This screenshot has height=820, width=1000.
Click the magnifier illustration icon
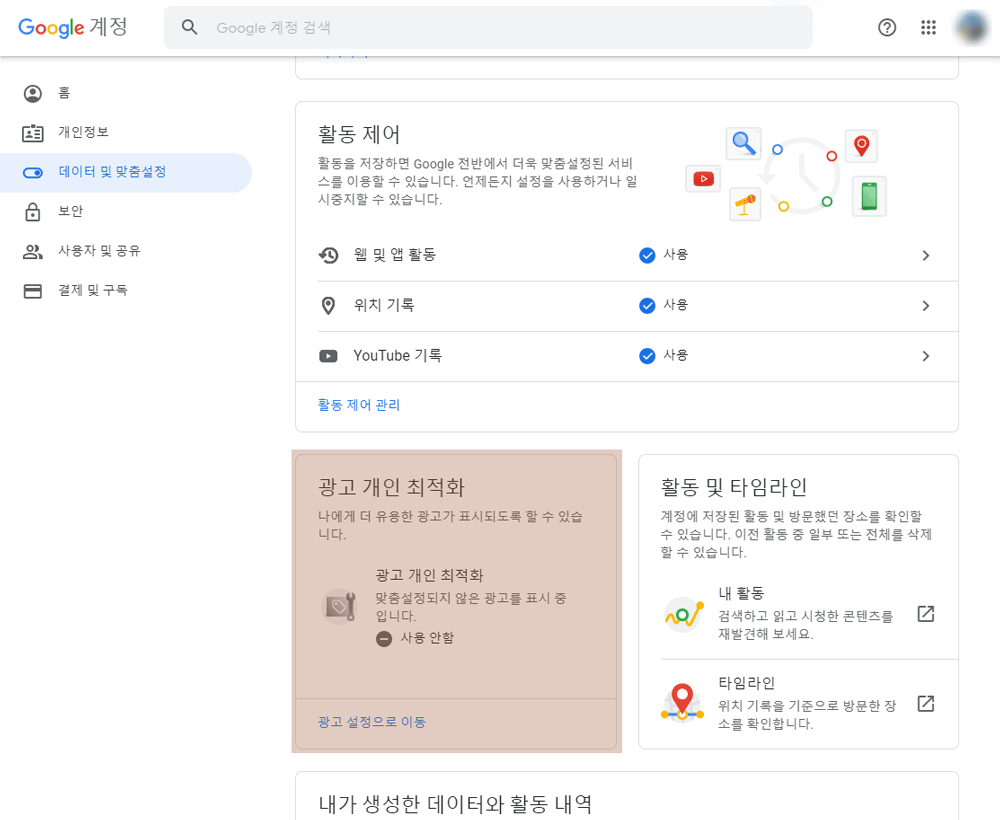point(744,143)
